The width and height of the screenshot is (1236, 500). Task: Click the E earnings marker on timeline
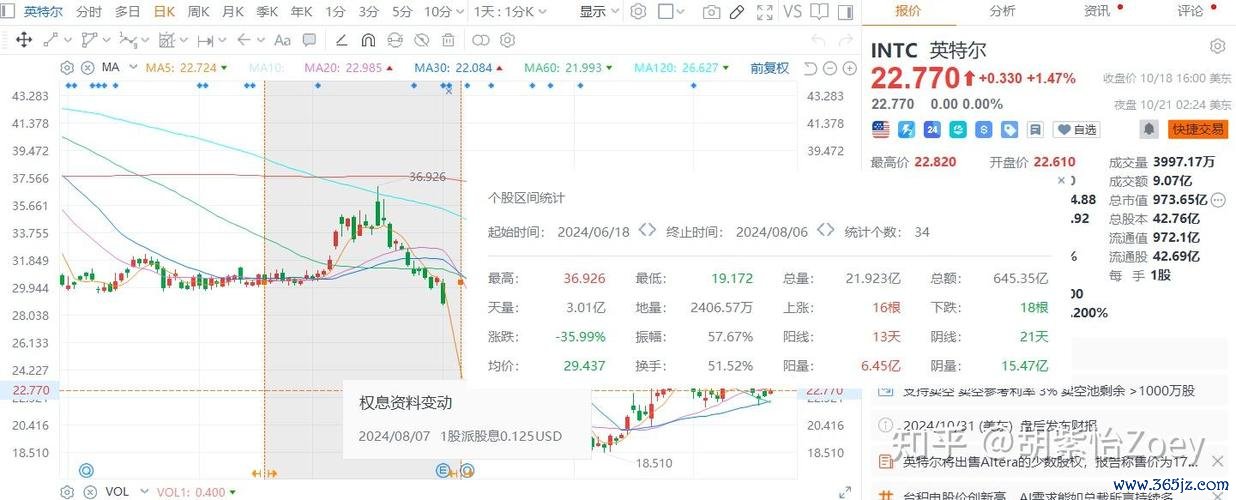coord(443,470)
